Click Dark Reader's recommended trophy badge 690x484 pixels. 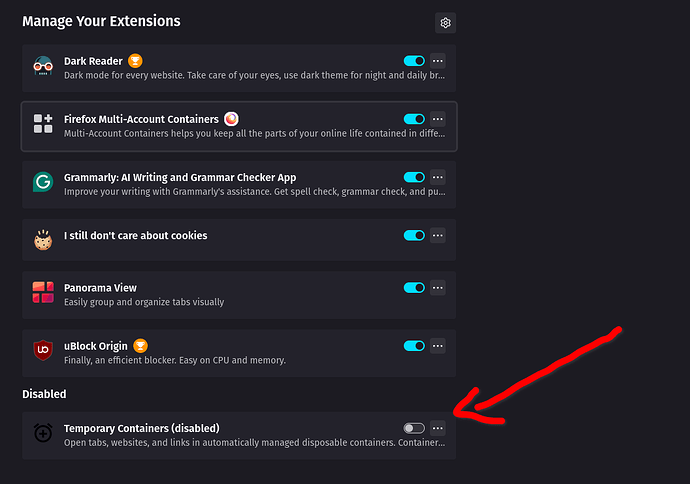tap(135, 61)
